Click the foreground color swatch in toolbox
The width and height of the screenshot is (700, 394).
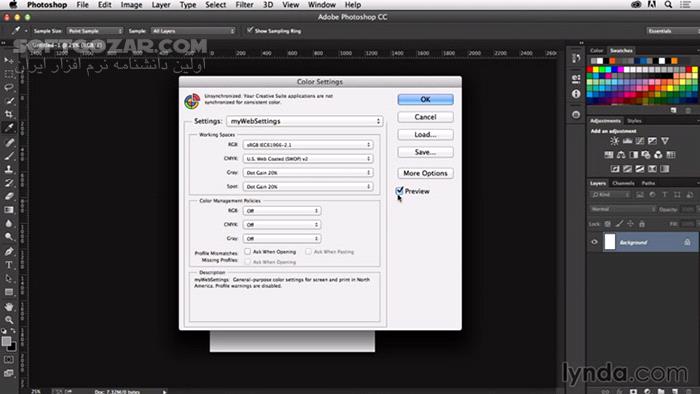pyautogui.click(x=6, y=341)
